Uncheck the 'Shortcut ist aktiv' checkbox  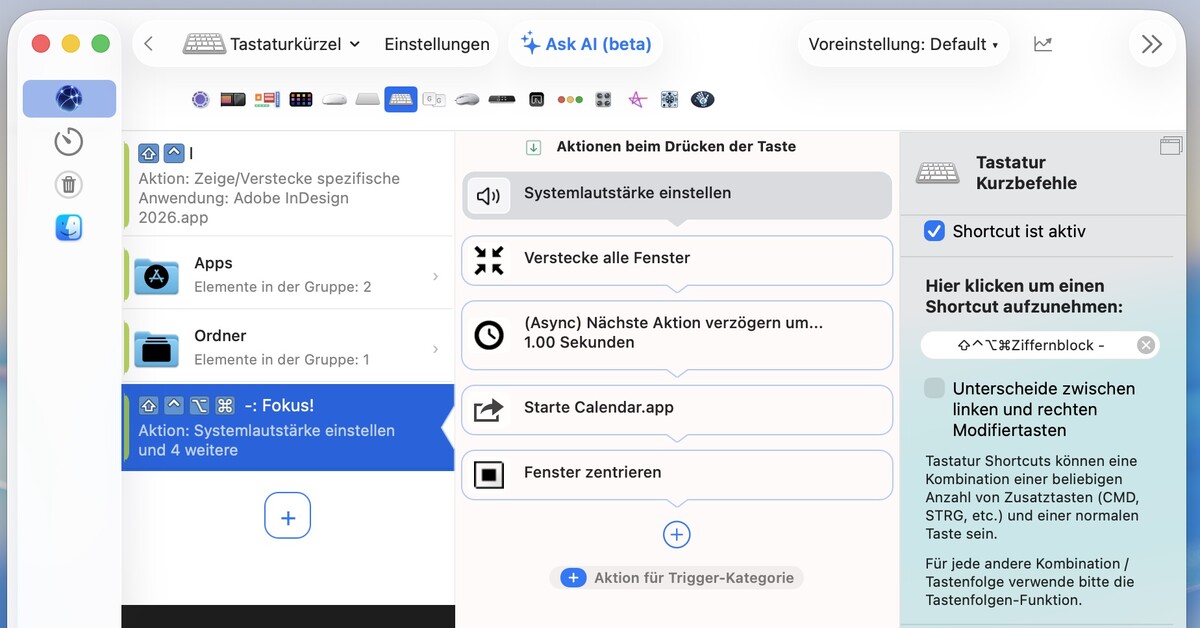point(934,231)
